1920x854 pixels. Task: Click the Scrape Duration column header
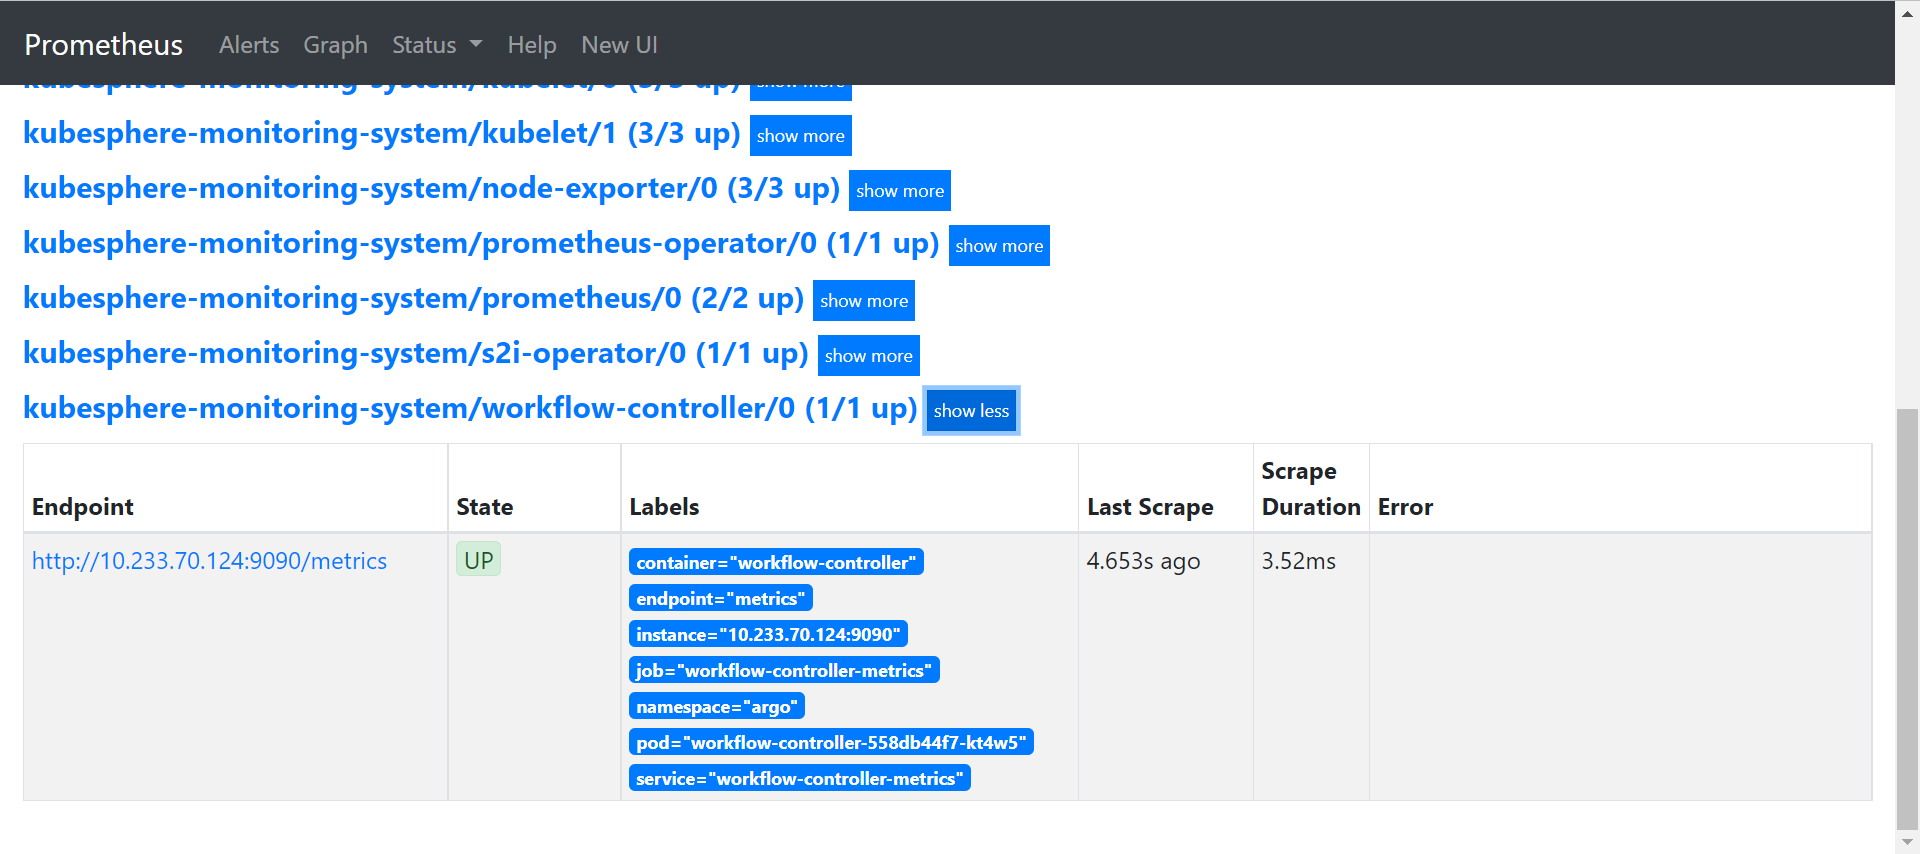(1311, 489)
